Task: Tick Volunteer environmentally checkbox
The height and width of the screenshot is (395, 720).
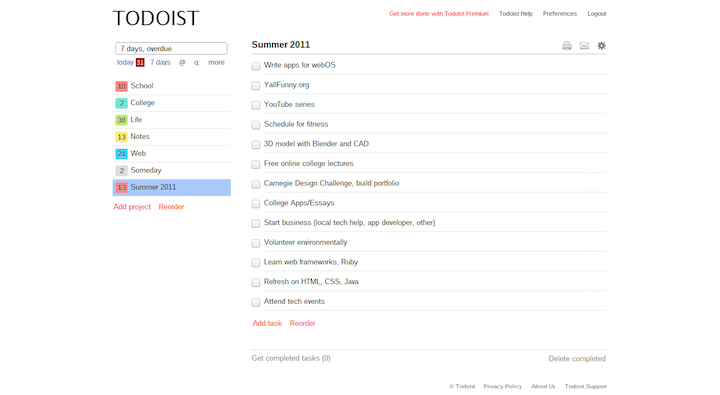Action: click(256, 243)
